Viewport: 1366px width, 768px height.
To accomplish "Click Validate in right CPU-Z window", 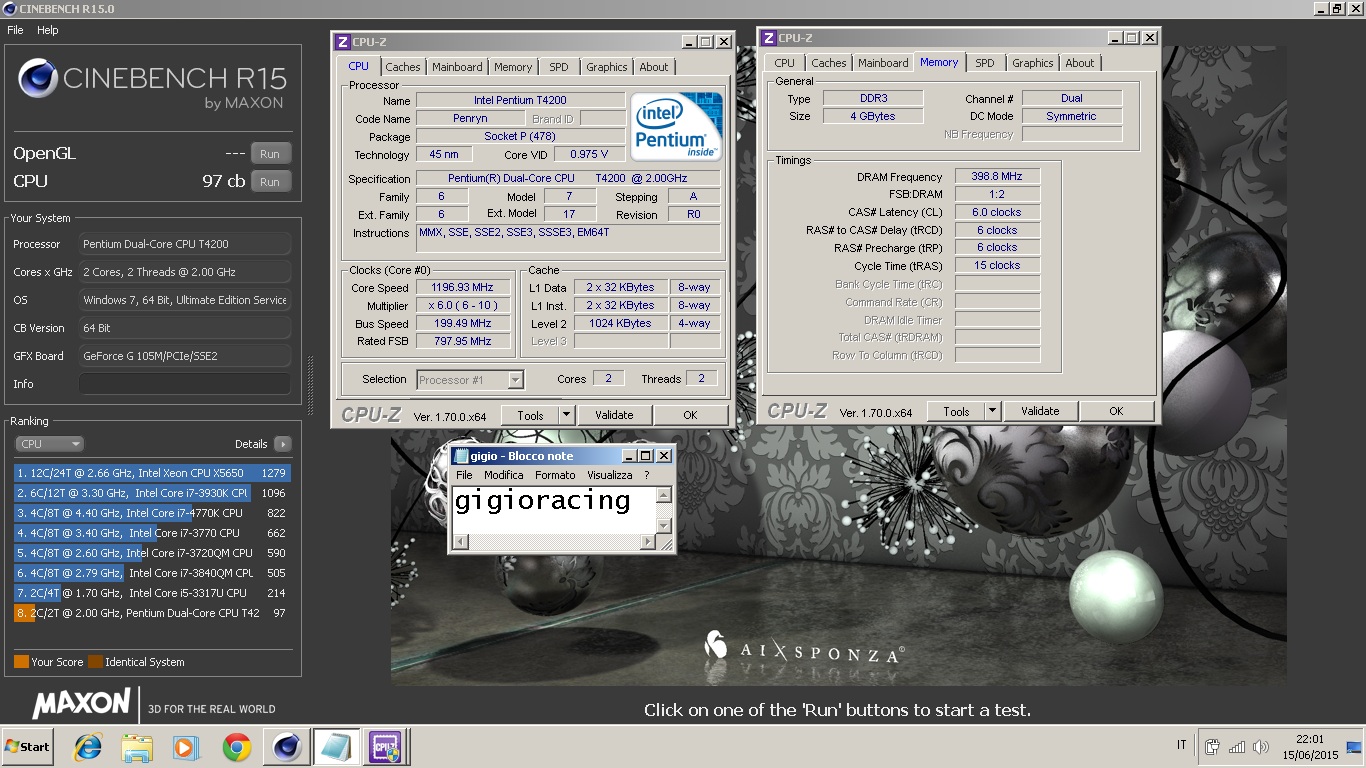I will pyautogui.click(x=1040, y=411).
